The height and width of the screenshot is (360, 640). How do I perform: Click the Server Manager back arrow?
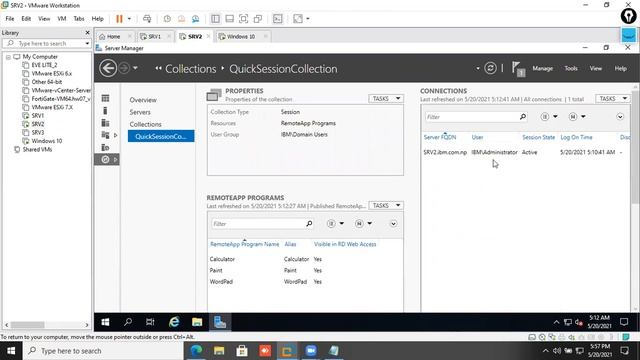coord(108,68)
